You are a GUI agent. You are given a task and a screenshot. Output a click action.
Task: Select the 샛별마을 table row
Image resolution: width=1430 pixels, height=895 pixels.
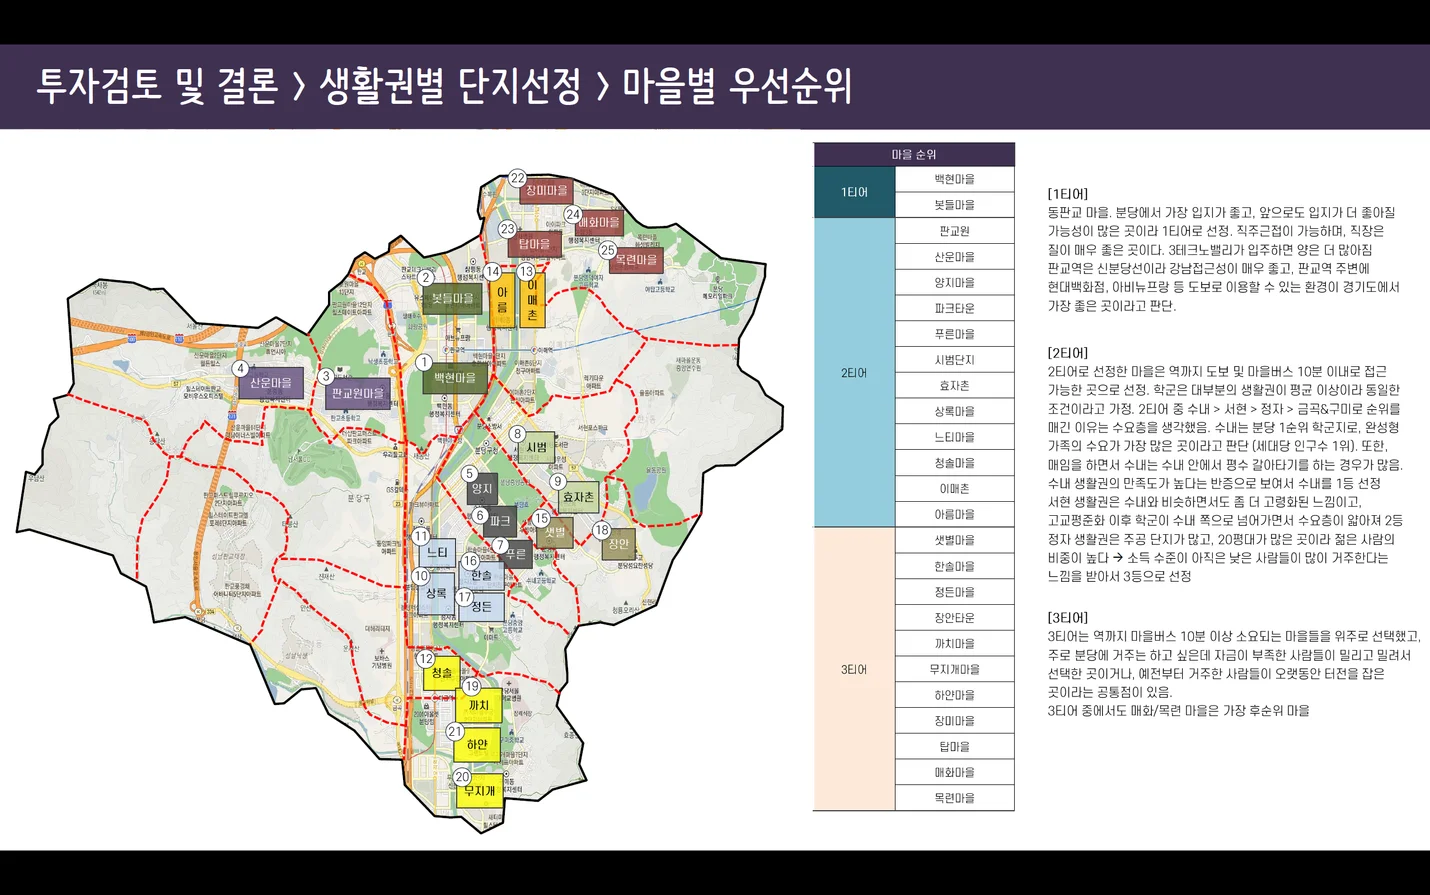click(x=955, y=540)
